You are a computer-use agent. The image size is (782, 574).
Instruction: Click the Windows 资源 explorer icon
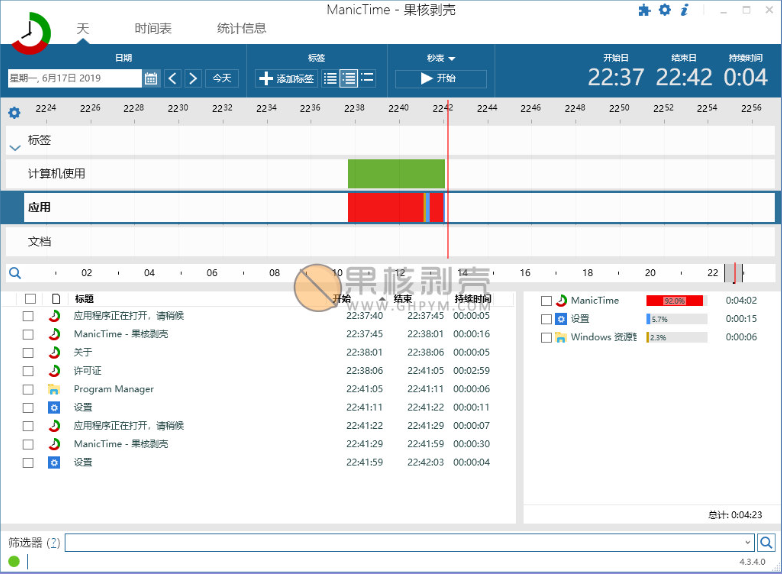[561, 337]
